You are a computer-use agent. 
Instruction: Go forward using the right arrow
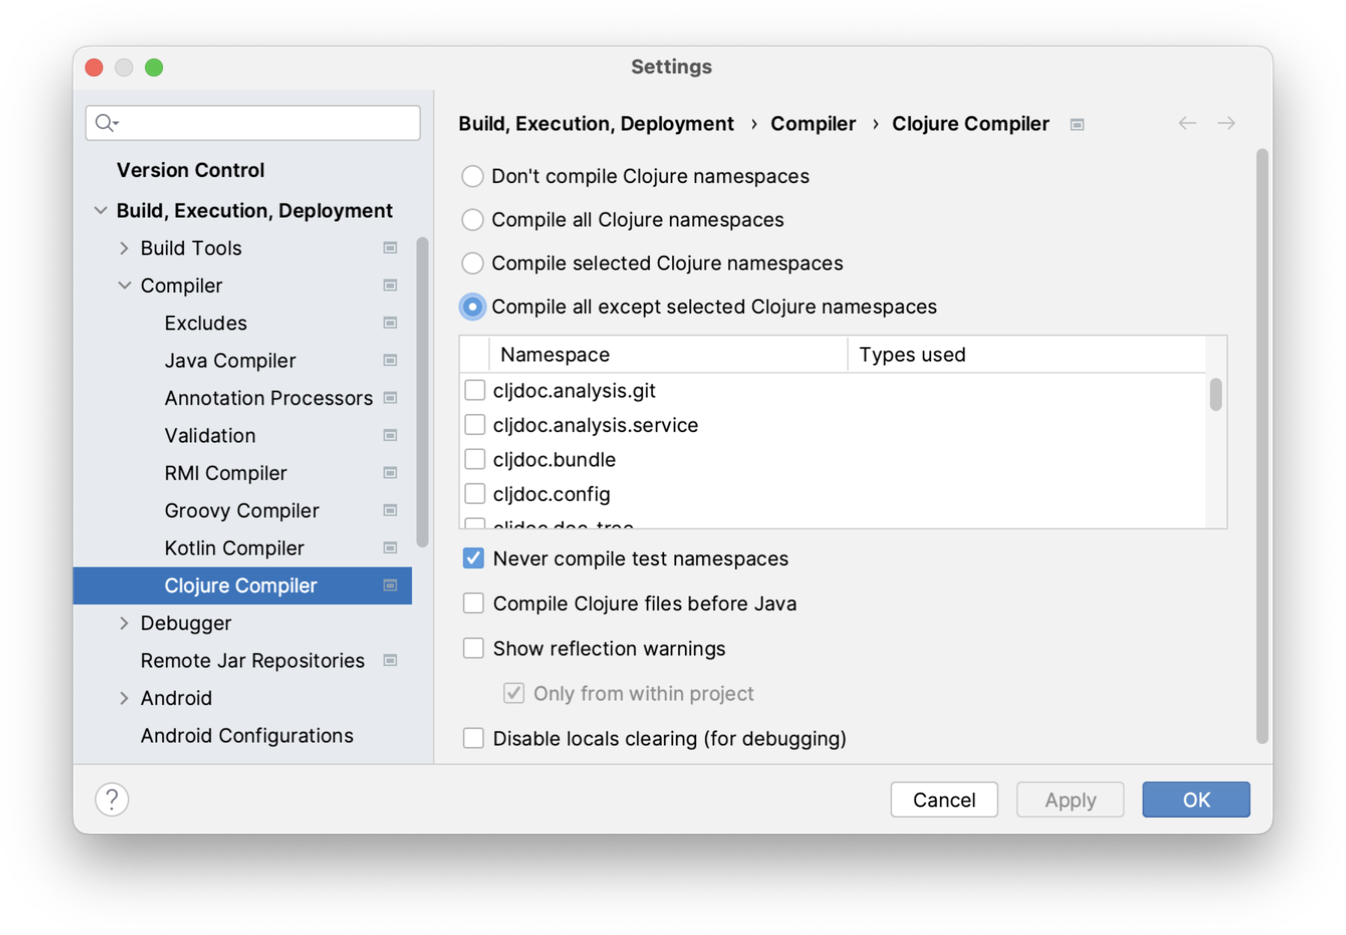pos(1226,123)
